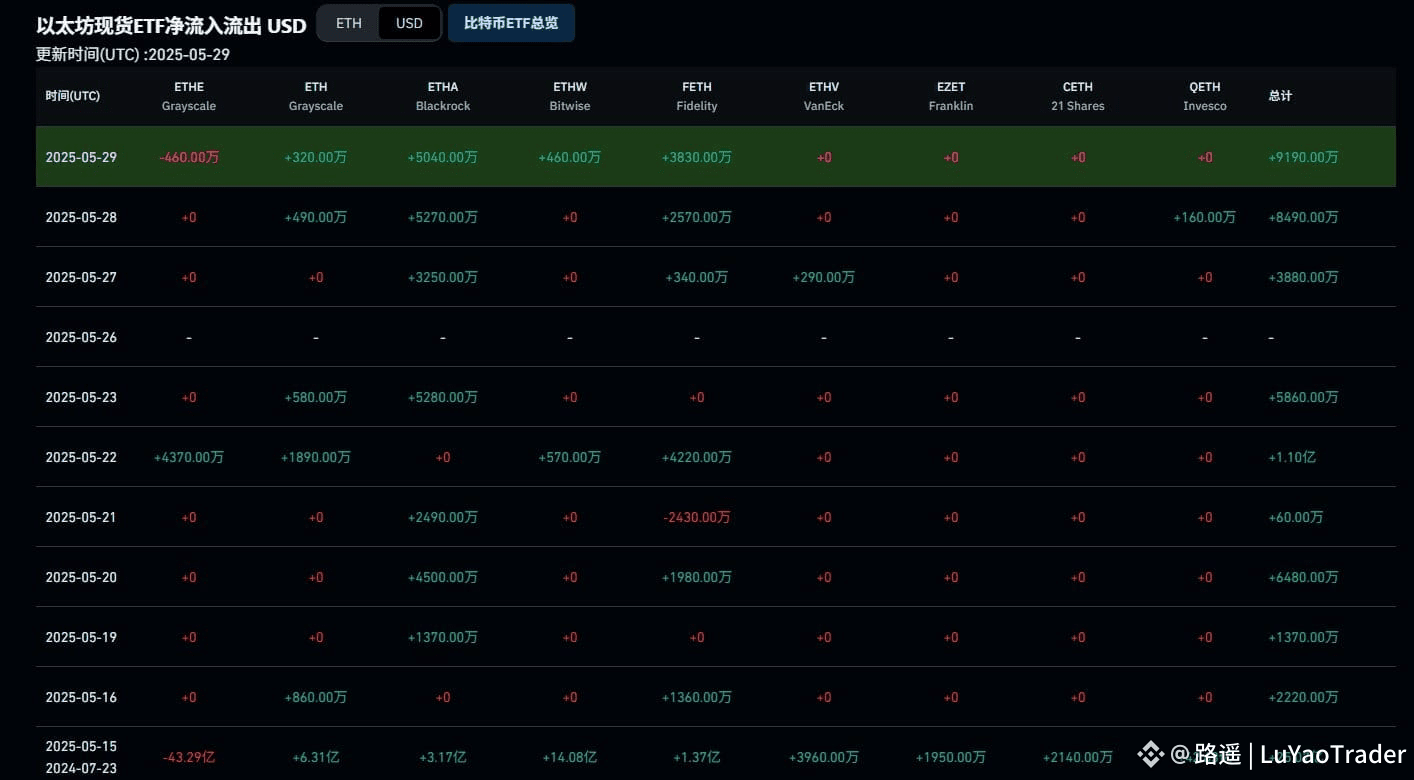1414x780 pixels.
Task: Click the +5270.00万 Blackrock value
Action: (443, 217)
